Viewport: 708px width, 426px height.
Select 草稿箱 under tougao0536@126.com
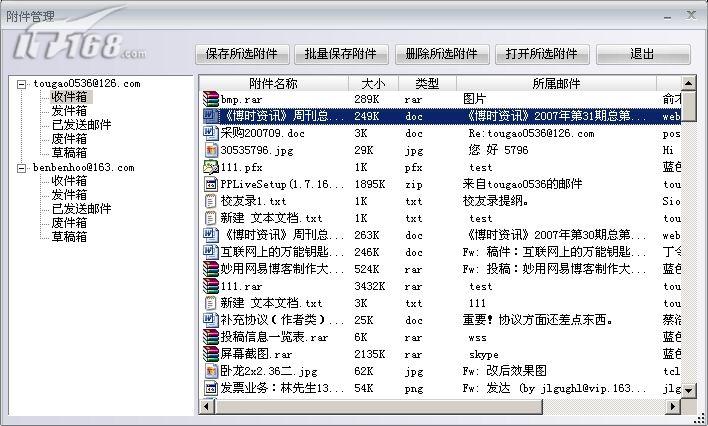tap(69, 153)
